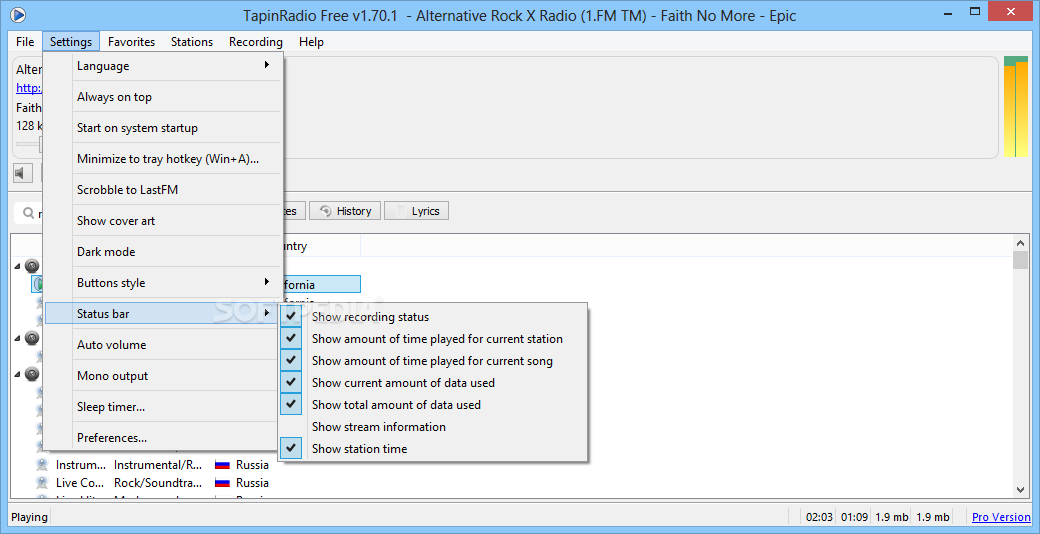Click the Russia flag in Instrumental/R... row
Image resolution: width=1040 pixels, height=534 pixels.
(222, 464)
